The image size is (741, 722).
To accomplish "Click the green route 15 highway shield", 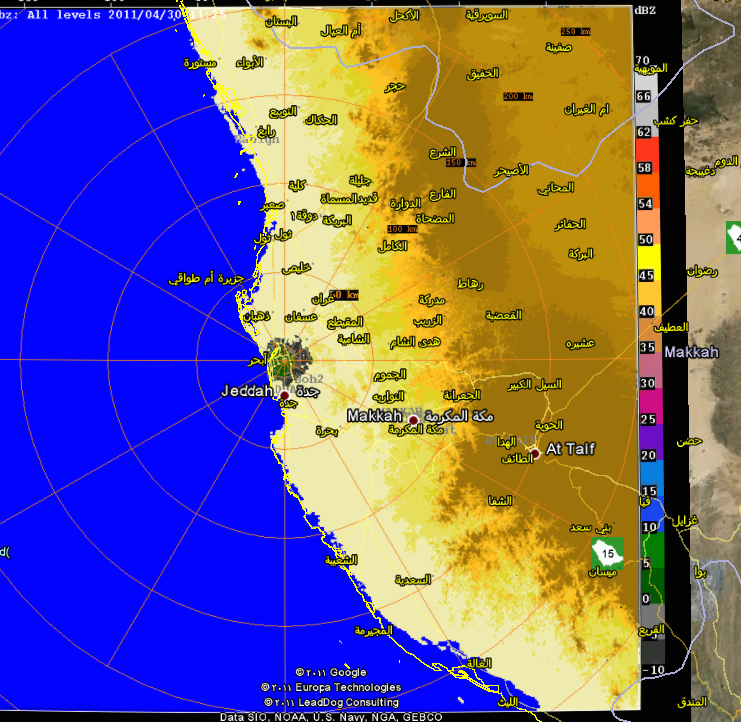I will (x=607, y=553).
